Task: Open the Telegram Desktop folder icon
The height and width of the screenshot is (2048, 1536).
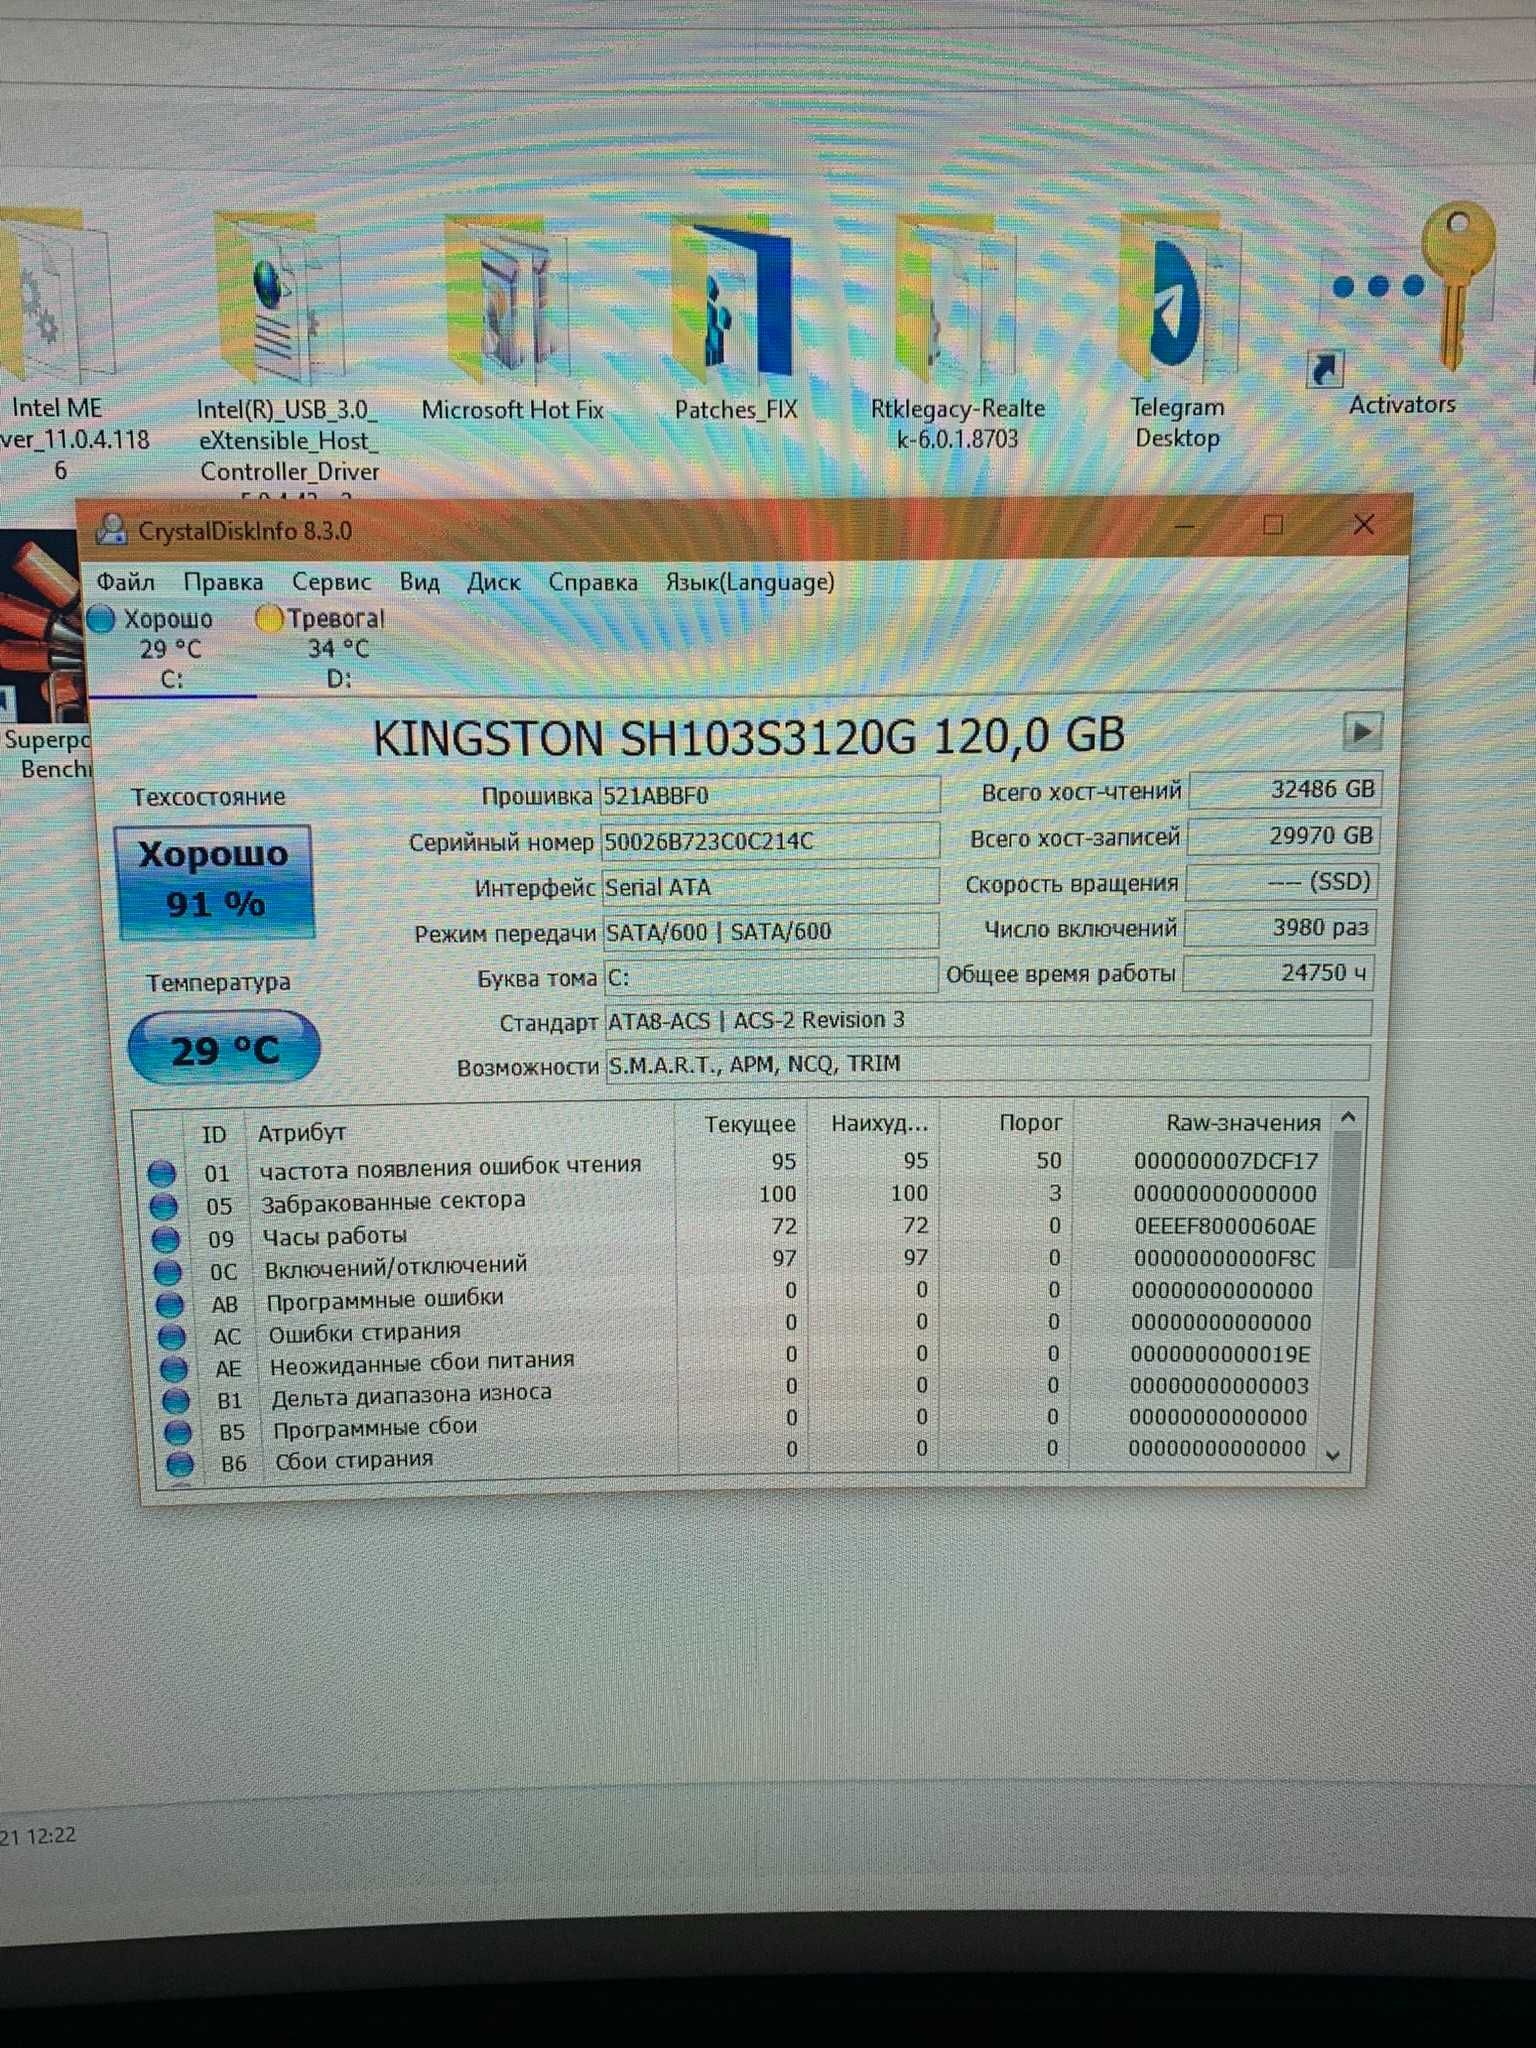Action: point(1178,300)
